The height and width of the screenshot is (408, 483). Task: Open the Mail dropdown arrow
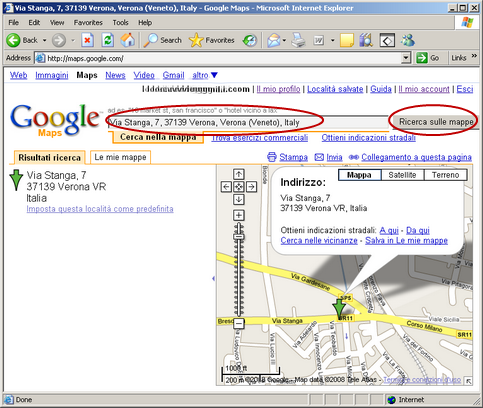(x=284, y=41)
